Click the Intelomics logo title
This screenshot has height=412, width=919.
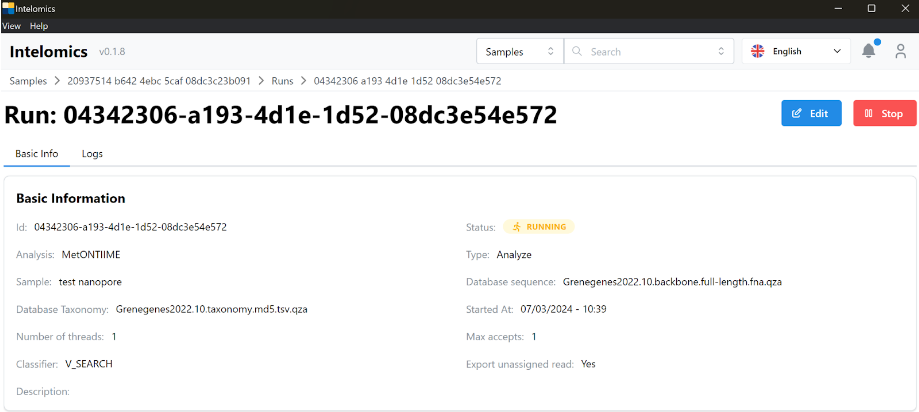coord(48,51)
